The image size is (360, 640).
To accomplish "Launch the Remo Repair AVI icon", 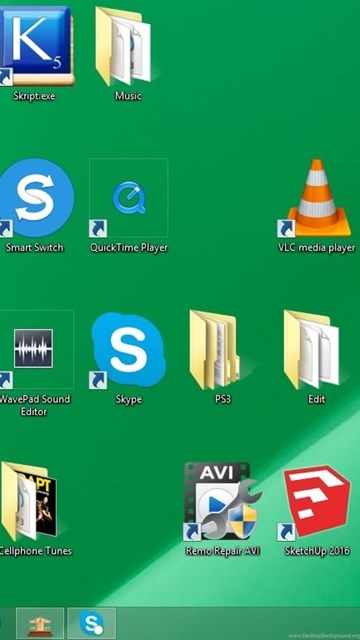I will point(222,502).
